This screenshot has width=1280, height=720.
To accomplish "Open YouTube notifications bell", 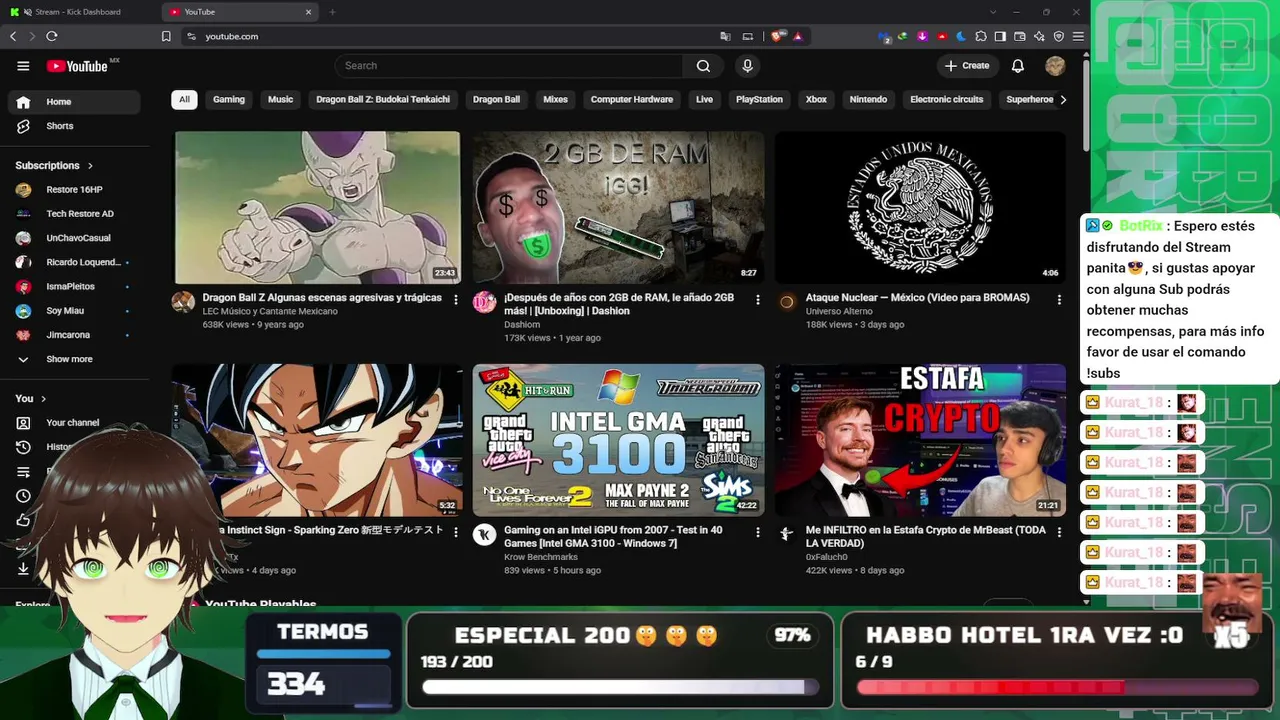I will (x=1018, y=66).
